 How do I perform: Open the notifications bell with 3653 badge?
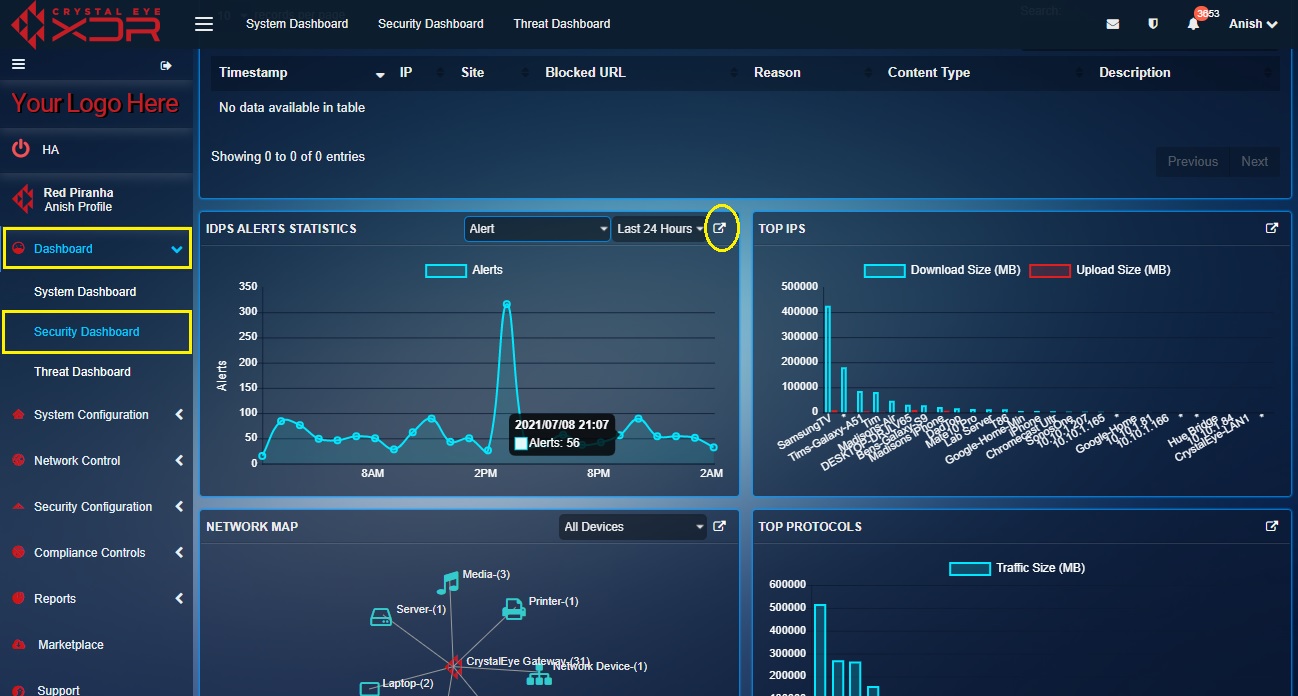pos(1193,24)
